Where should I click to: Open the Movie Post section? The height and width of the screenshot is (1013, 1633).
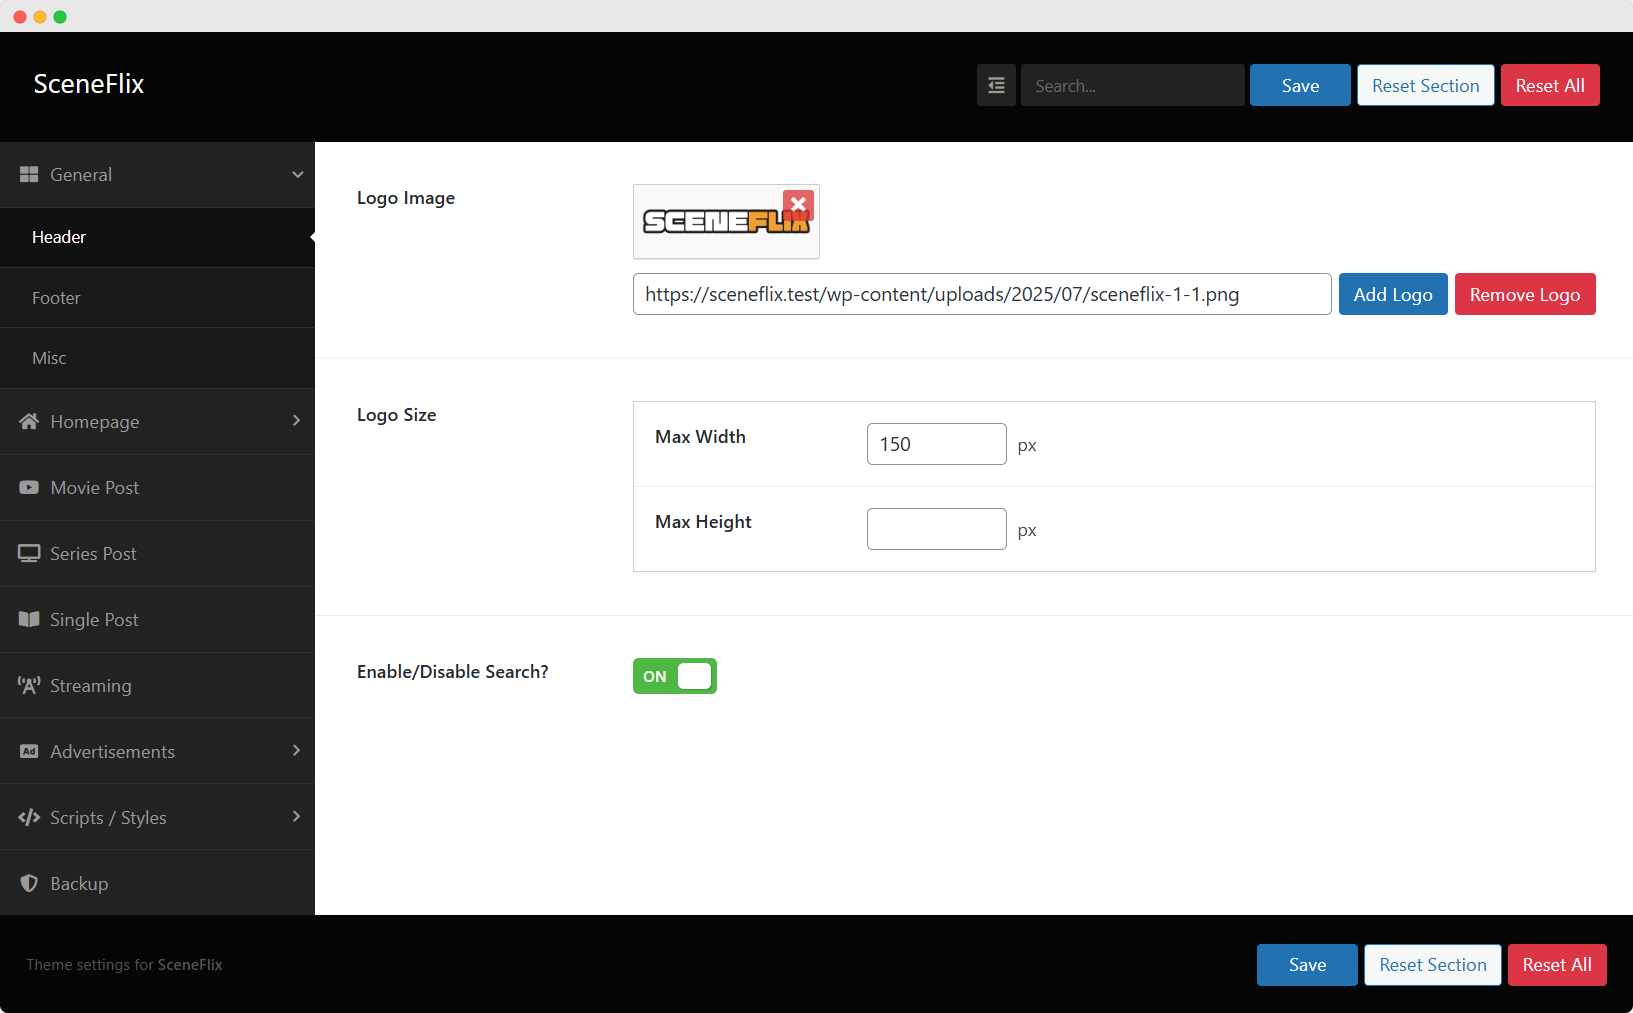(x=157, y=487)
